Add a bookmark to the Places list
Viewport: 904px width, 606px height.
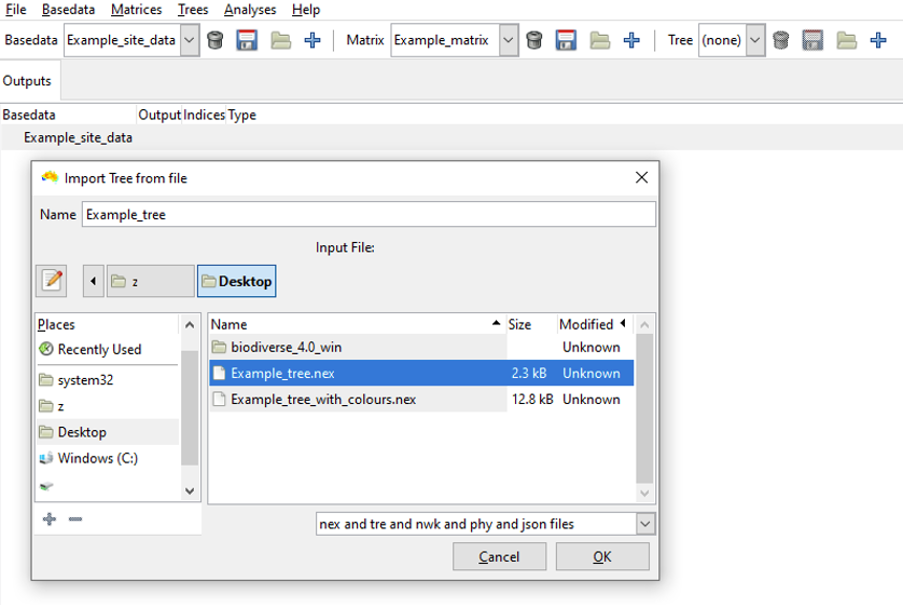(x=49, y=519)
